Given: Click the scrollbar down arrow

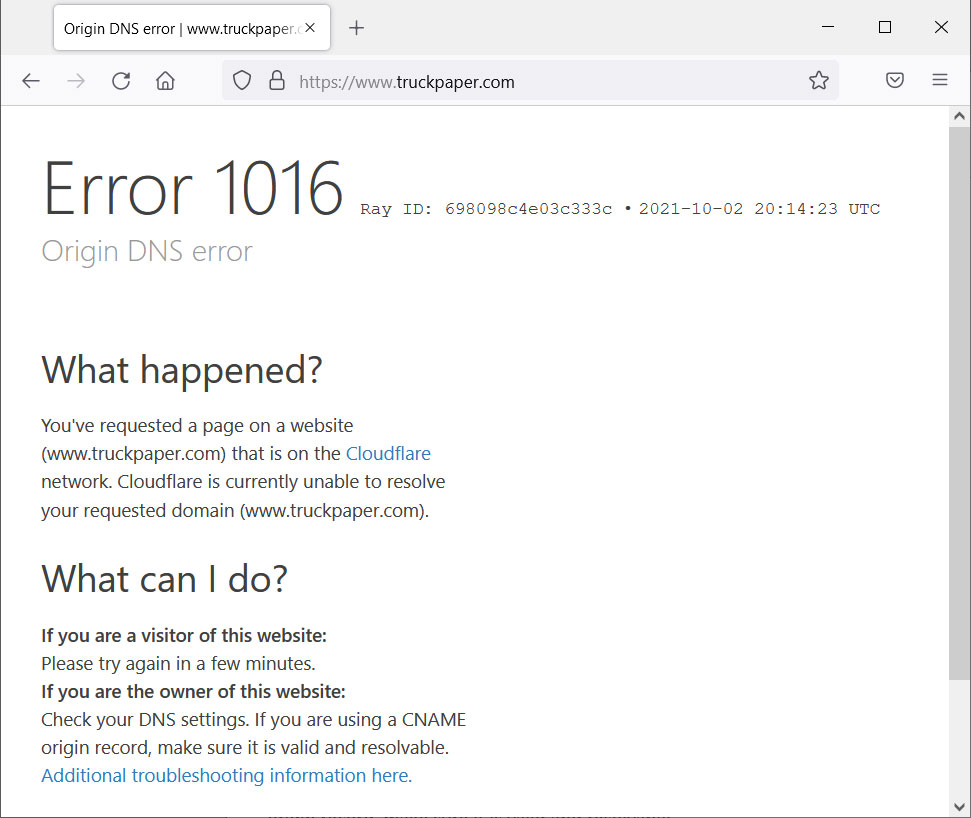Looking at the screenshot, I should click(x=959, y=806).
